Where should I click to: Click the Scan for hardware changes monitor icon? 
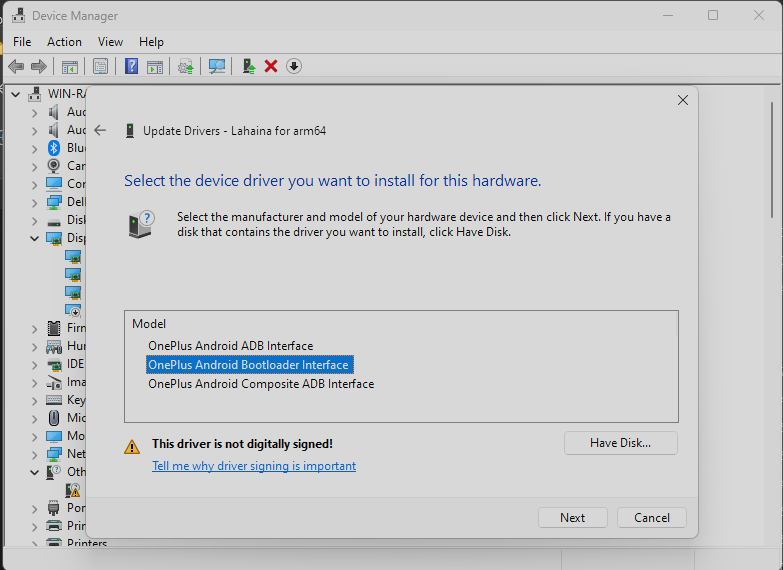pyautogui.click(x=217, y=66)
